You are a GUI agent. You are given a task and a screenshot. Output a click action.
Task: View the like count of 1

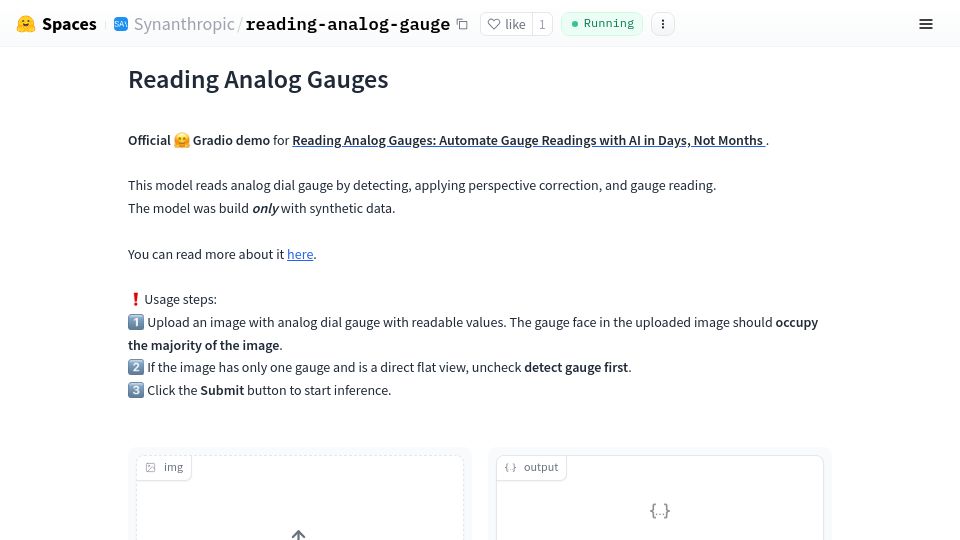542,24
